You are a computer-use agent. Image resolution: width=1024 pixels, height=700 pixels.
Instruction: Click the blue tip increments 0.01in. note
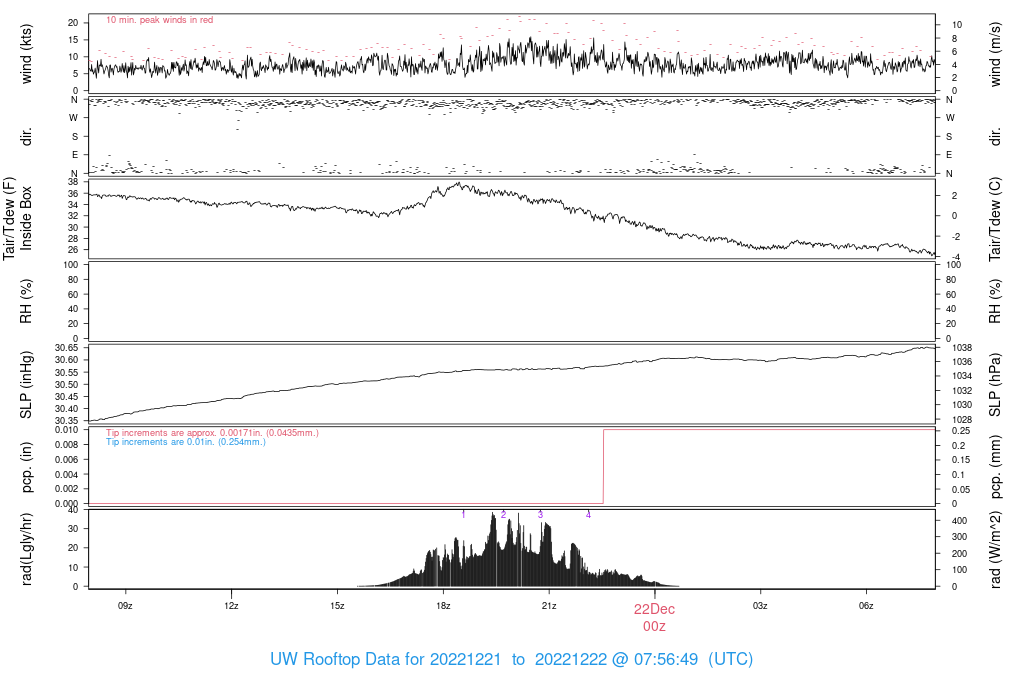185,442
